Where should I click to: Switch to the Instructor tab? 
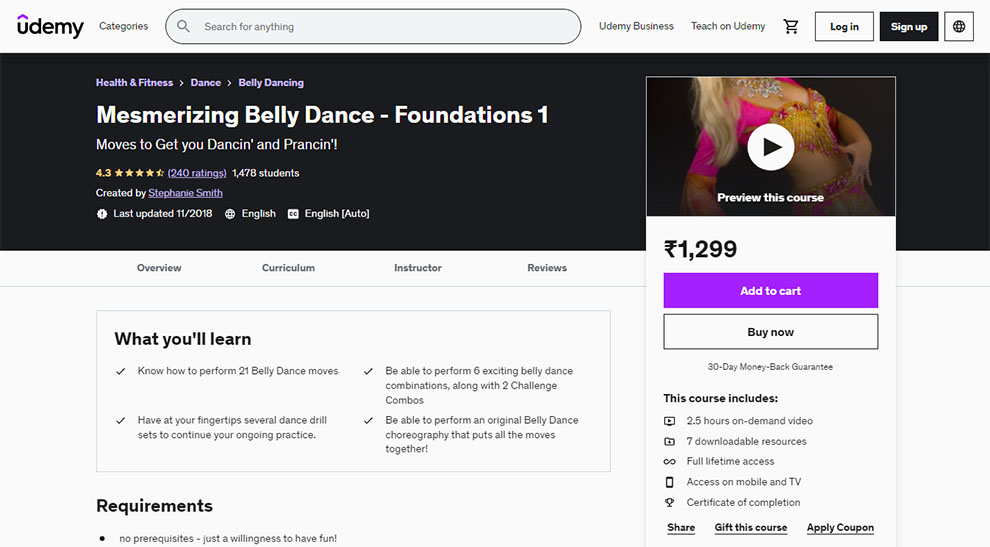(x=417, y=268)
